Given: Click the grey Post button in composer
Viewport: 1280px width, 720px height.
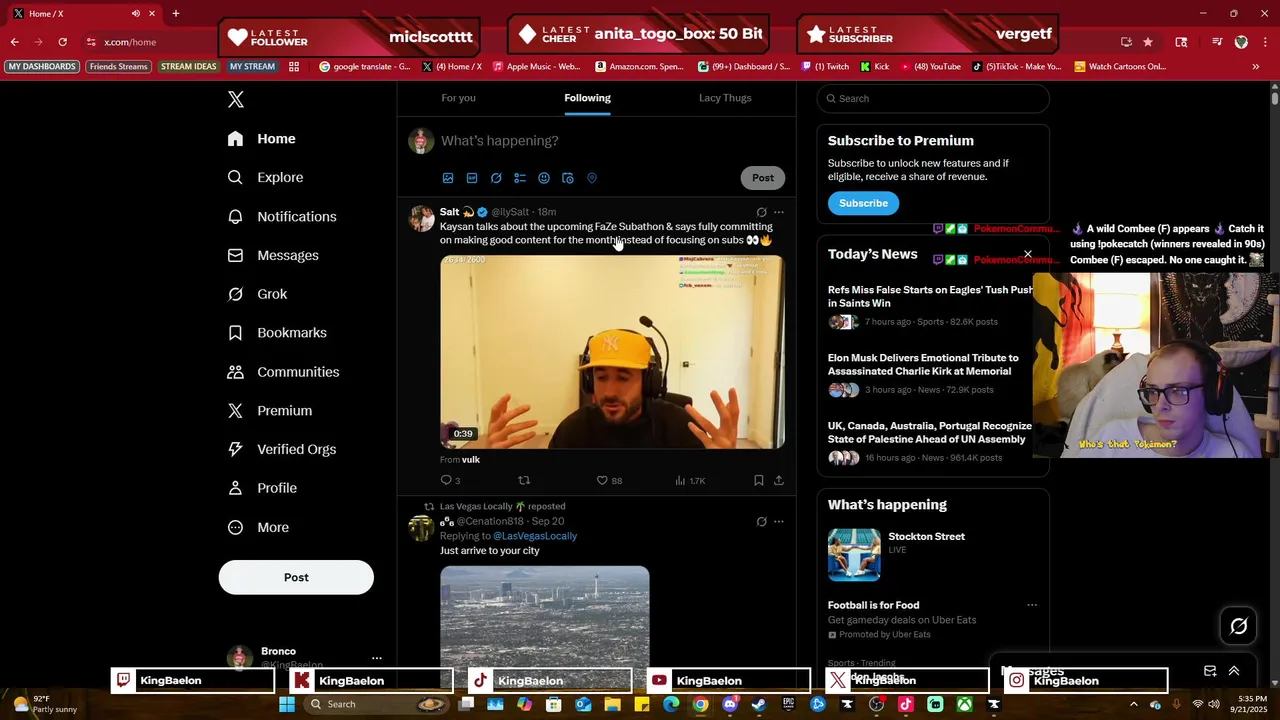Looking at the screenshot, I should [763, 178].
